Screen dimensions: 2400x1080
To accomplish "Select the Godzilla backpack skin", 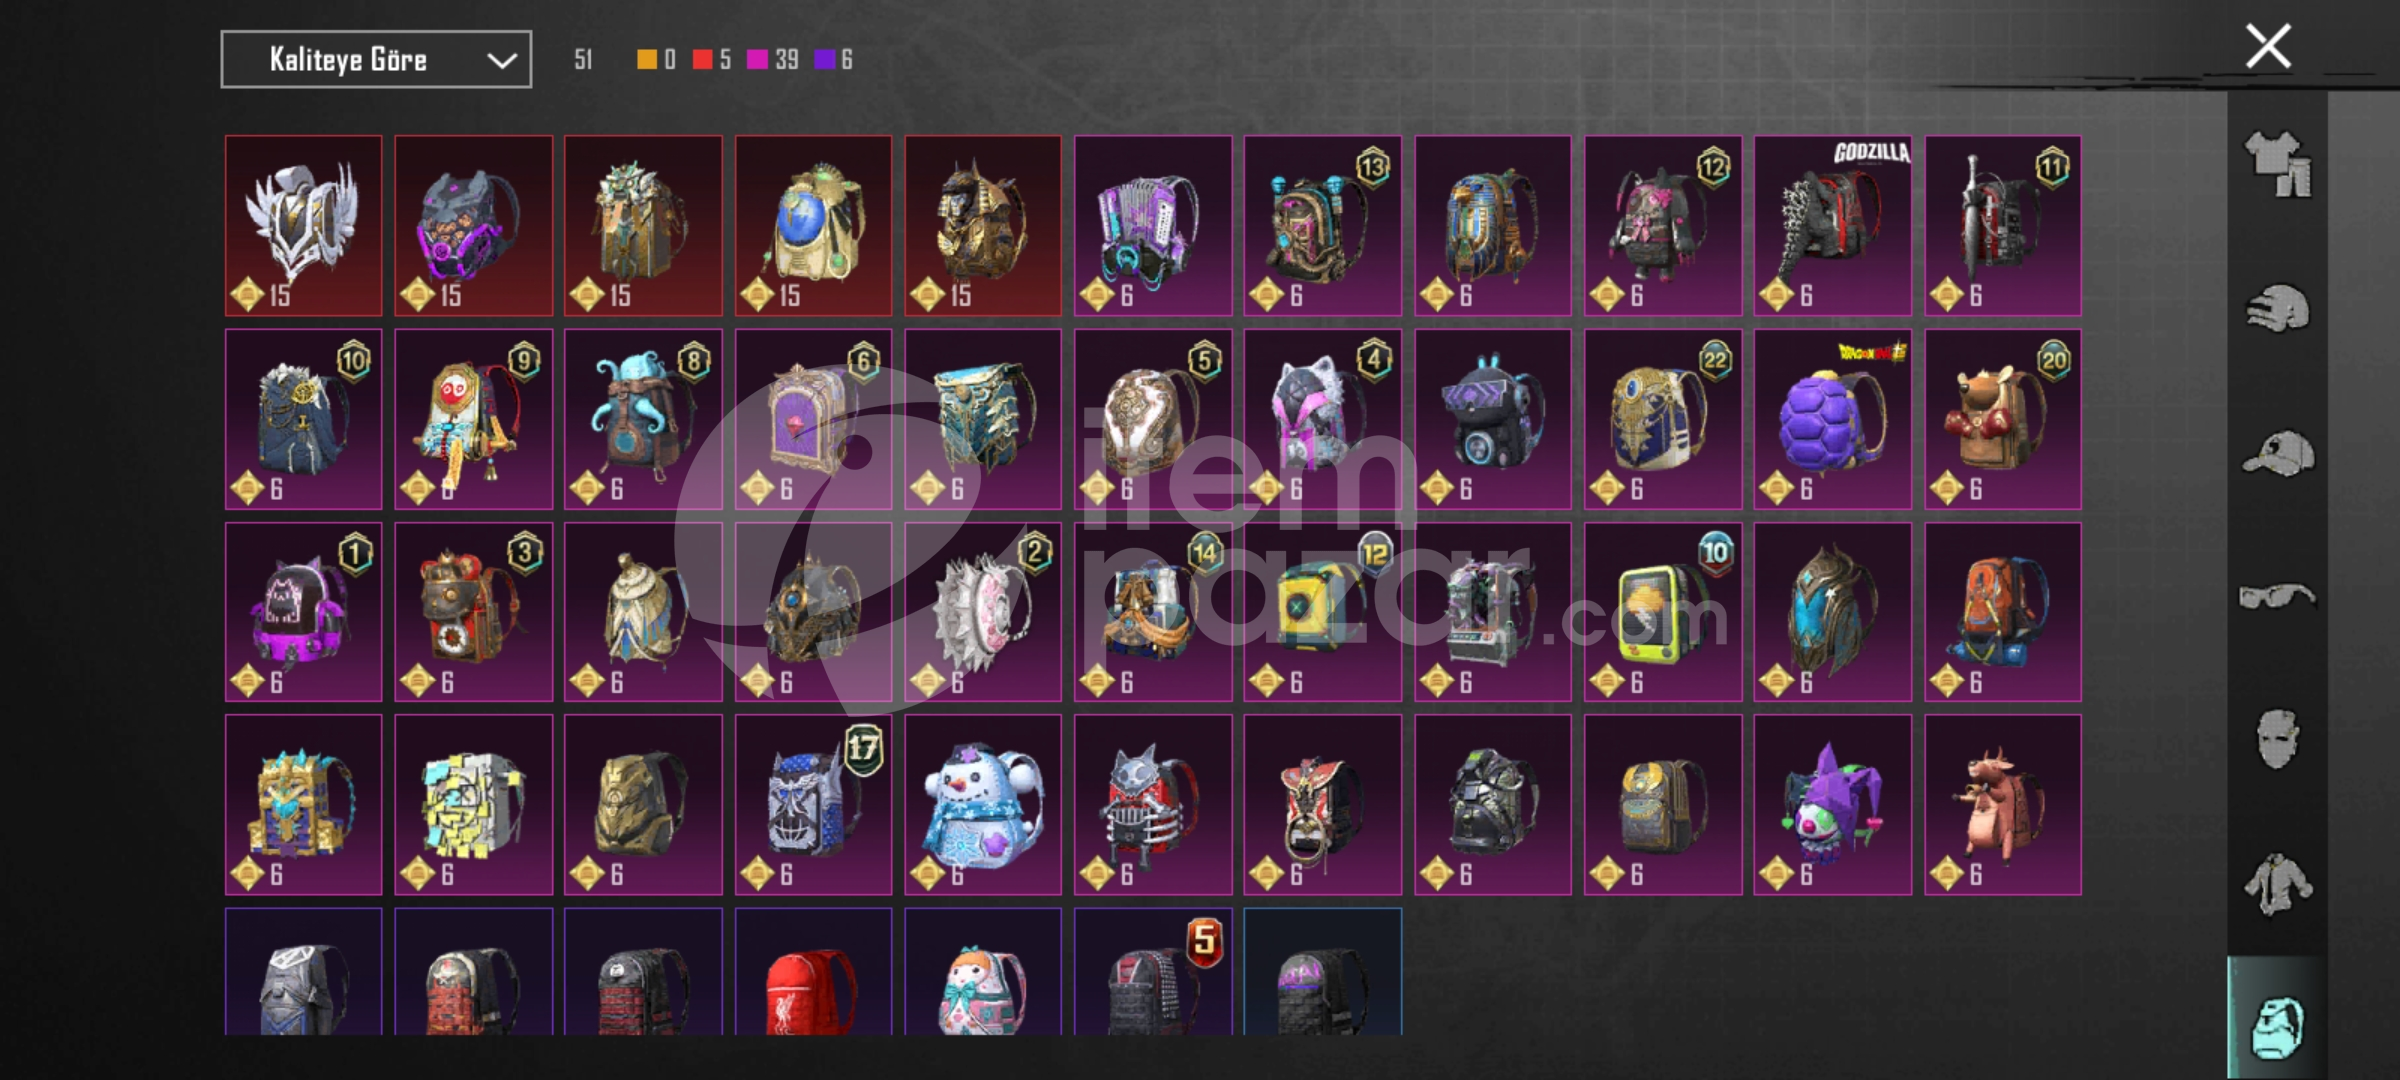I will pos(1833,226).
